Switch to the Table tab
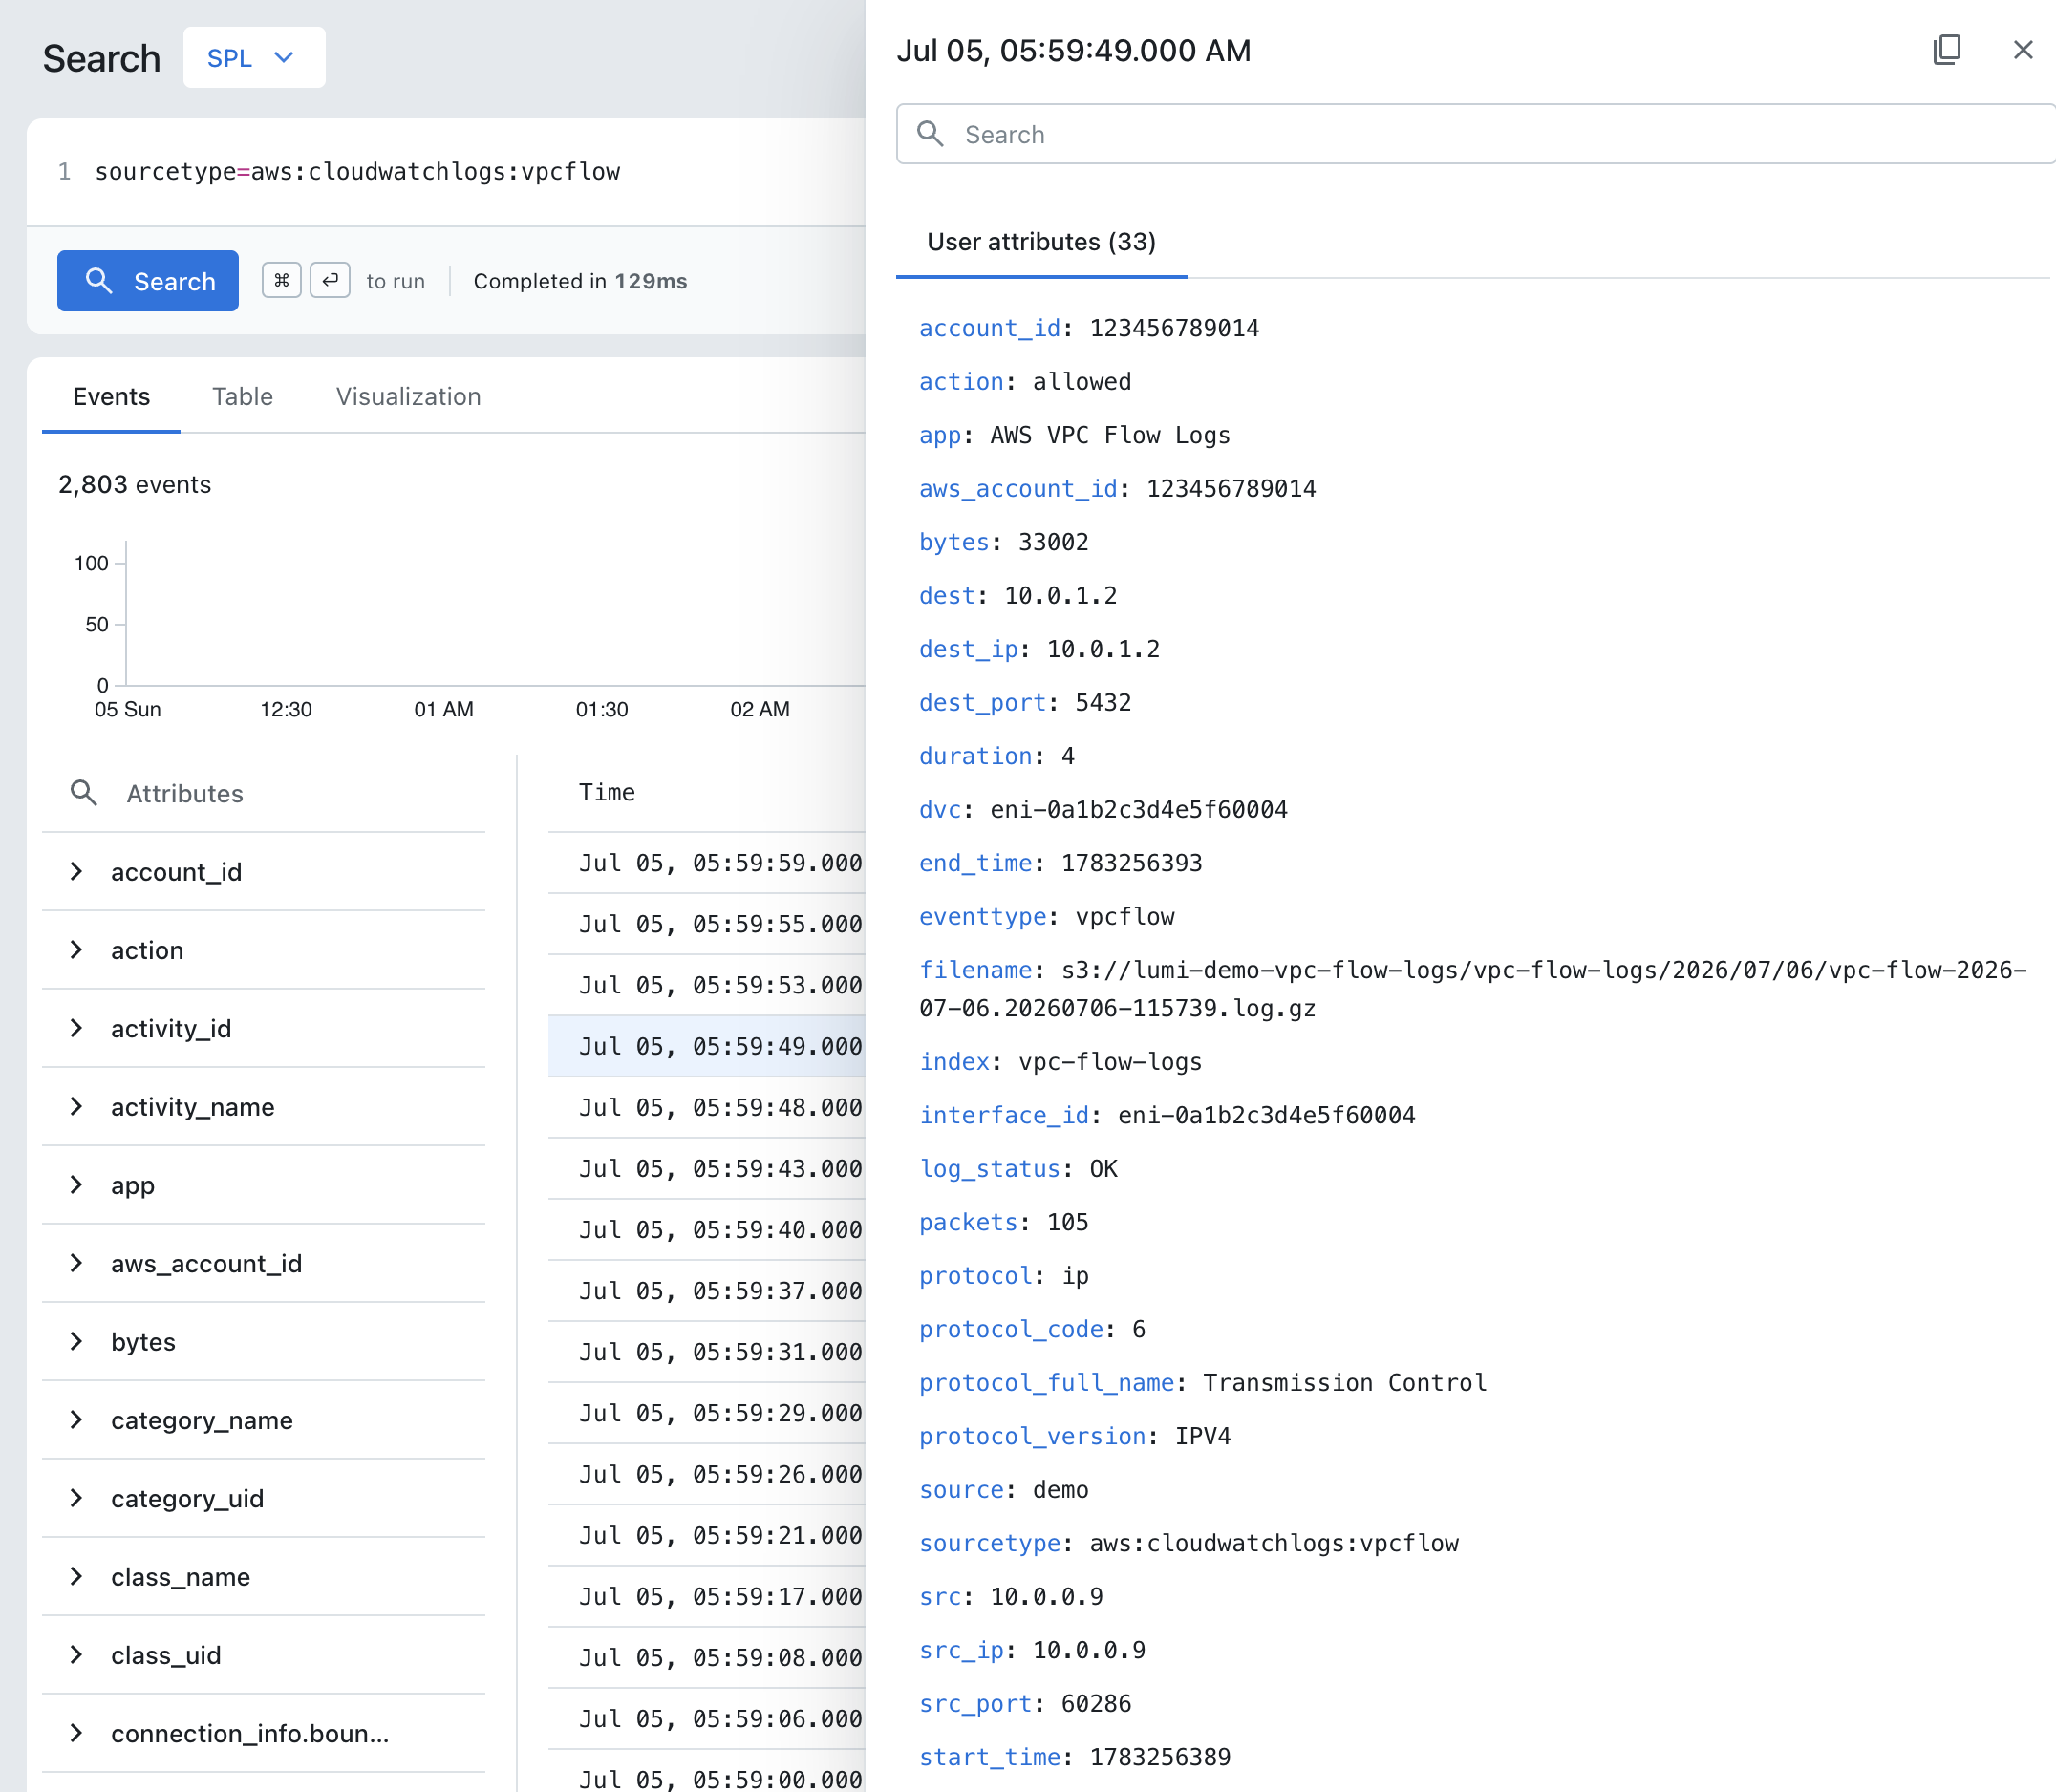The height and width of the screenshot is (1792, 2056). point(242,397)
